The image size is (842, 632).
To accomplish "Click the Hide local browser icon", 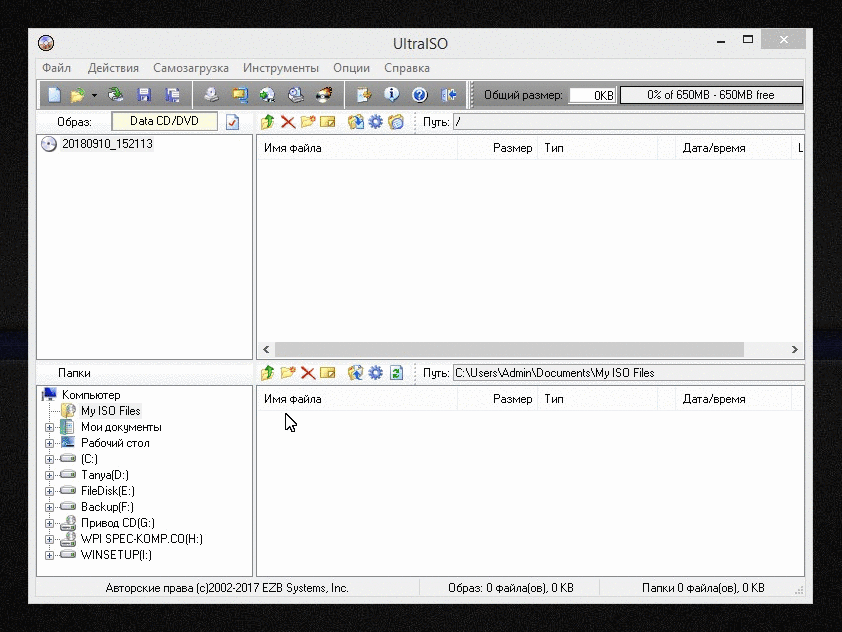I will click(x=396, y=122).
